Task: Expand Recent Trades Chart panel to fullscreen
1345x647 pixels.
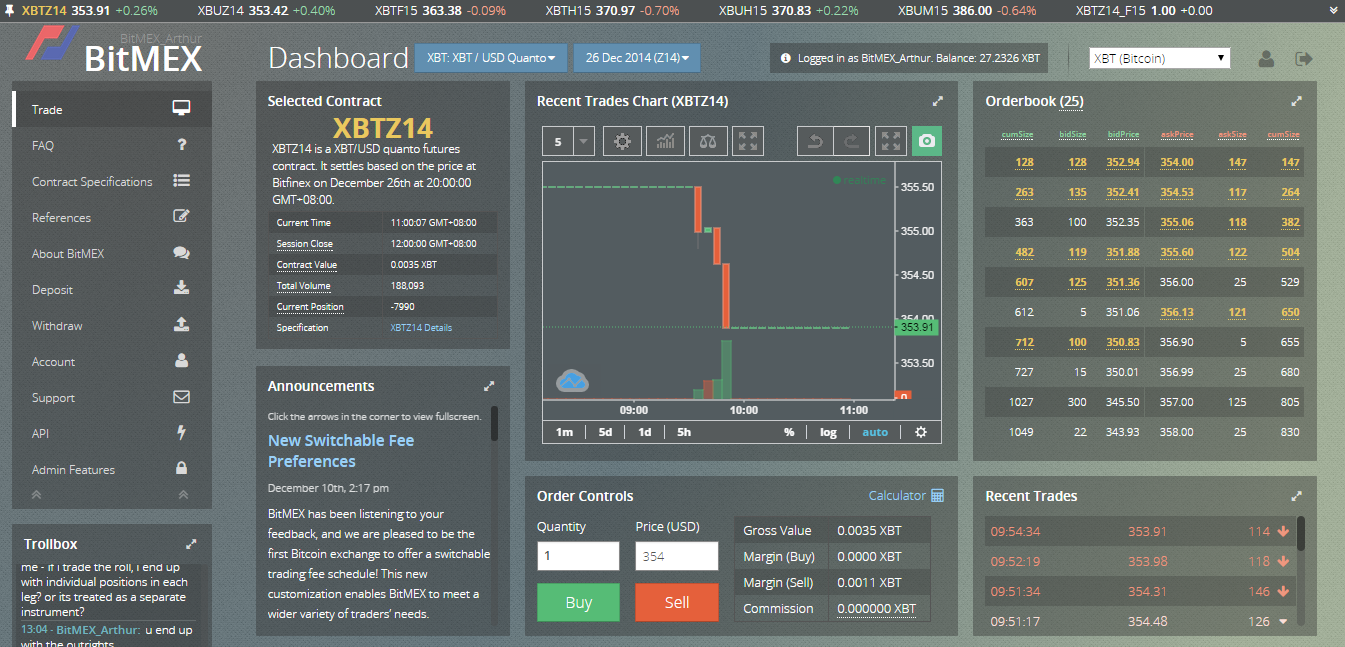Action: (x=937, y=101)
